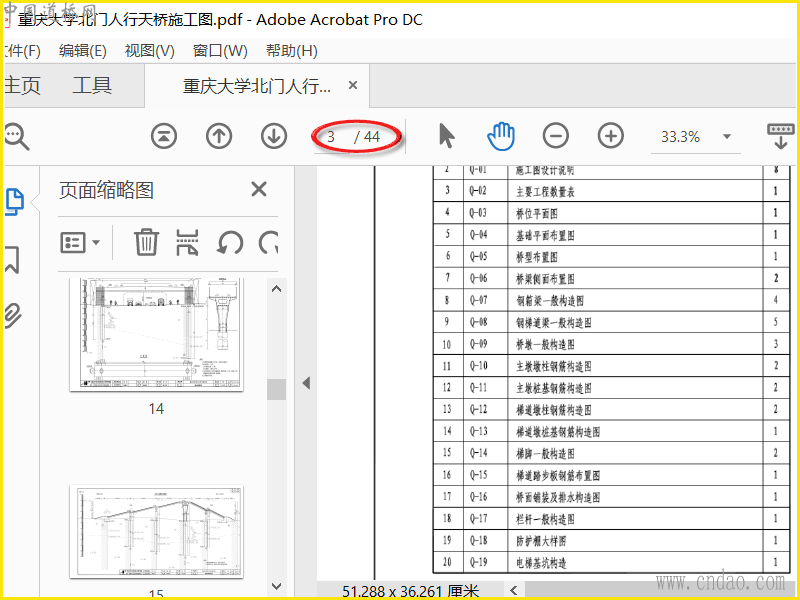Switch to the 主页 tab
This screenshot has height=600, width=800.
22,86
